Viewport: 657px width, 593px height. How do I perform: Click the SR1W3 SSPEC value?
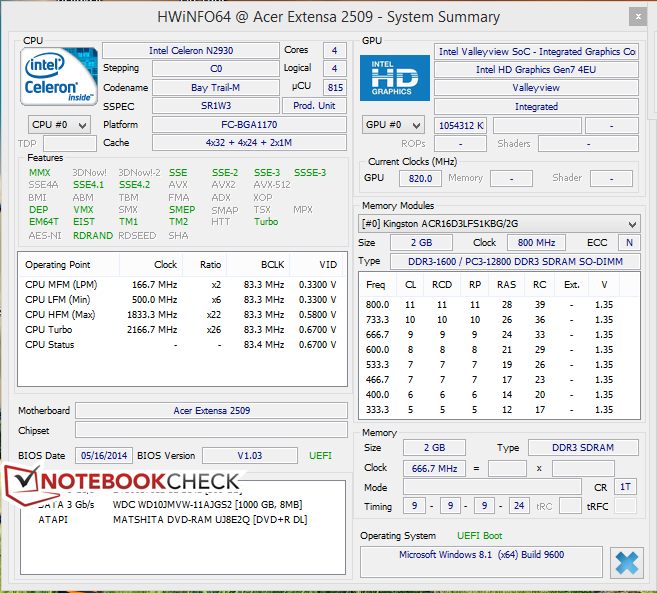click(215, 106)
